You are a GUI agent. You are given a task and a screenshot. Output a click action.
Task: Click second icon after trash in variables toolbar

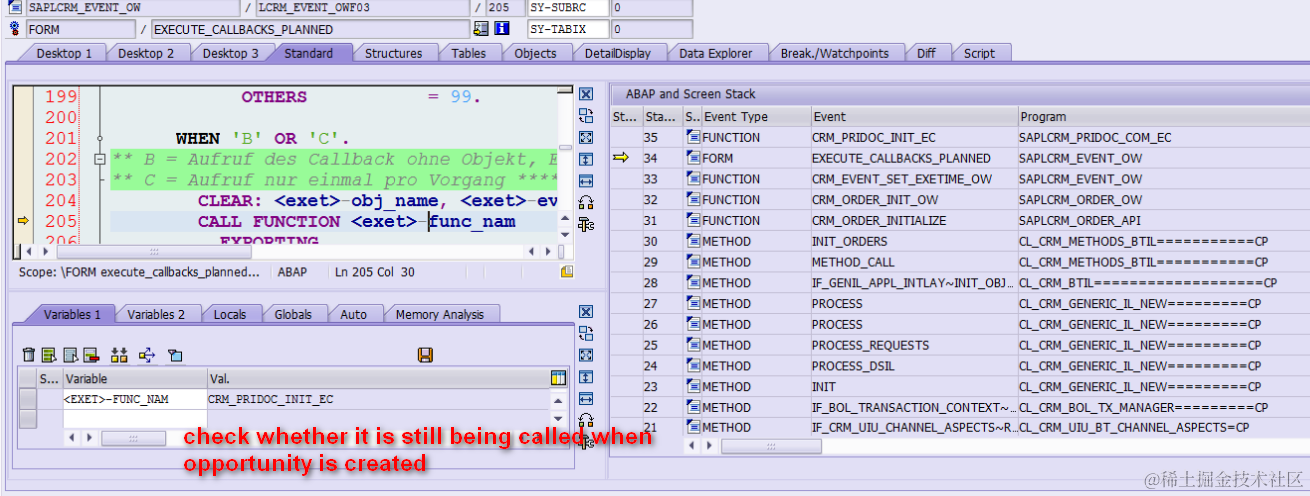coord(70,355)
